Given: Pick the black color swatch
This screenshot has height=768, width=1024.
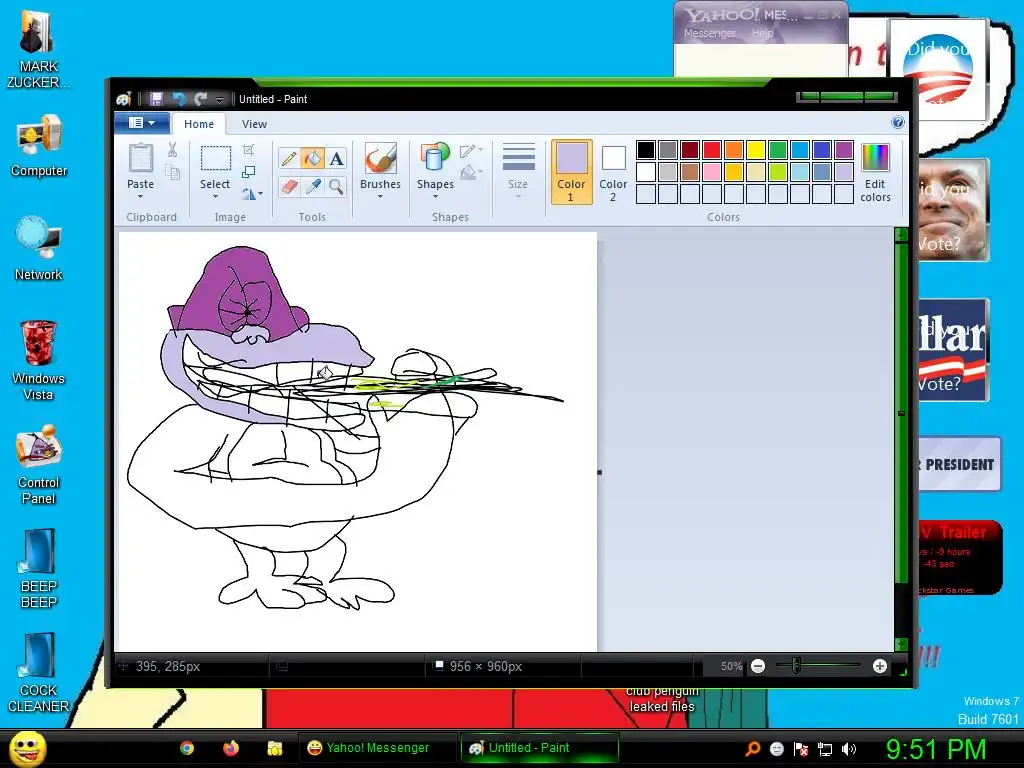Looking at the screenshot, I should click(646, 150).
